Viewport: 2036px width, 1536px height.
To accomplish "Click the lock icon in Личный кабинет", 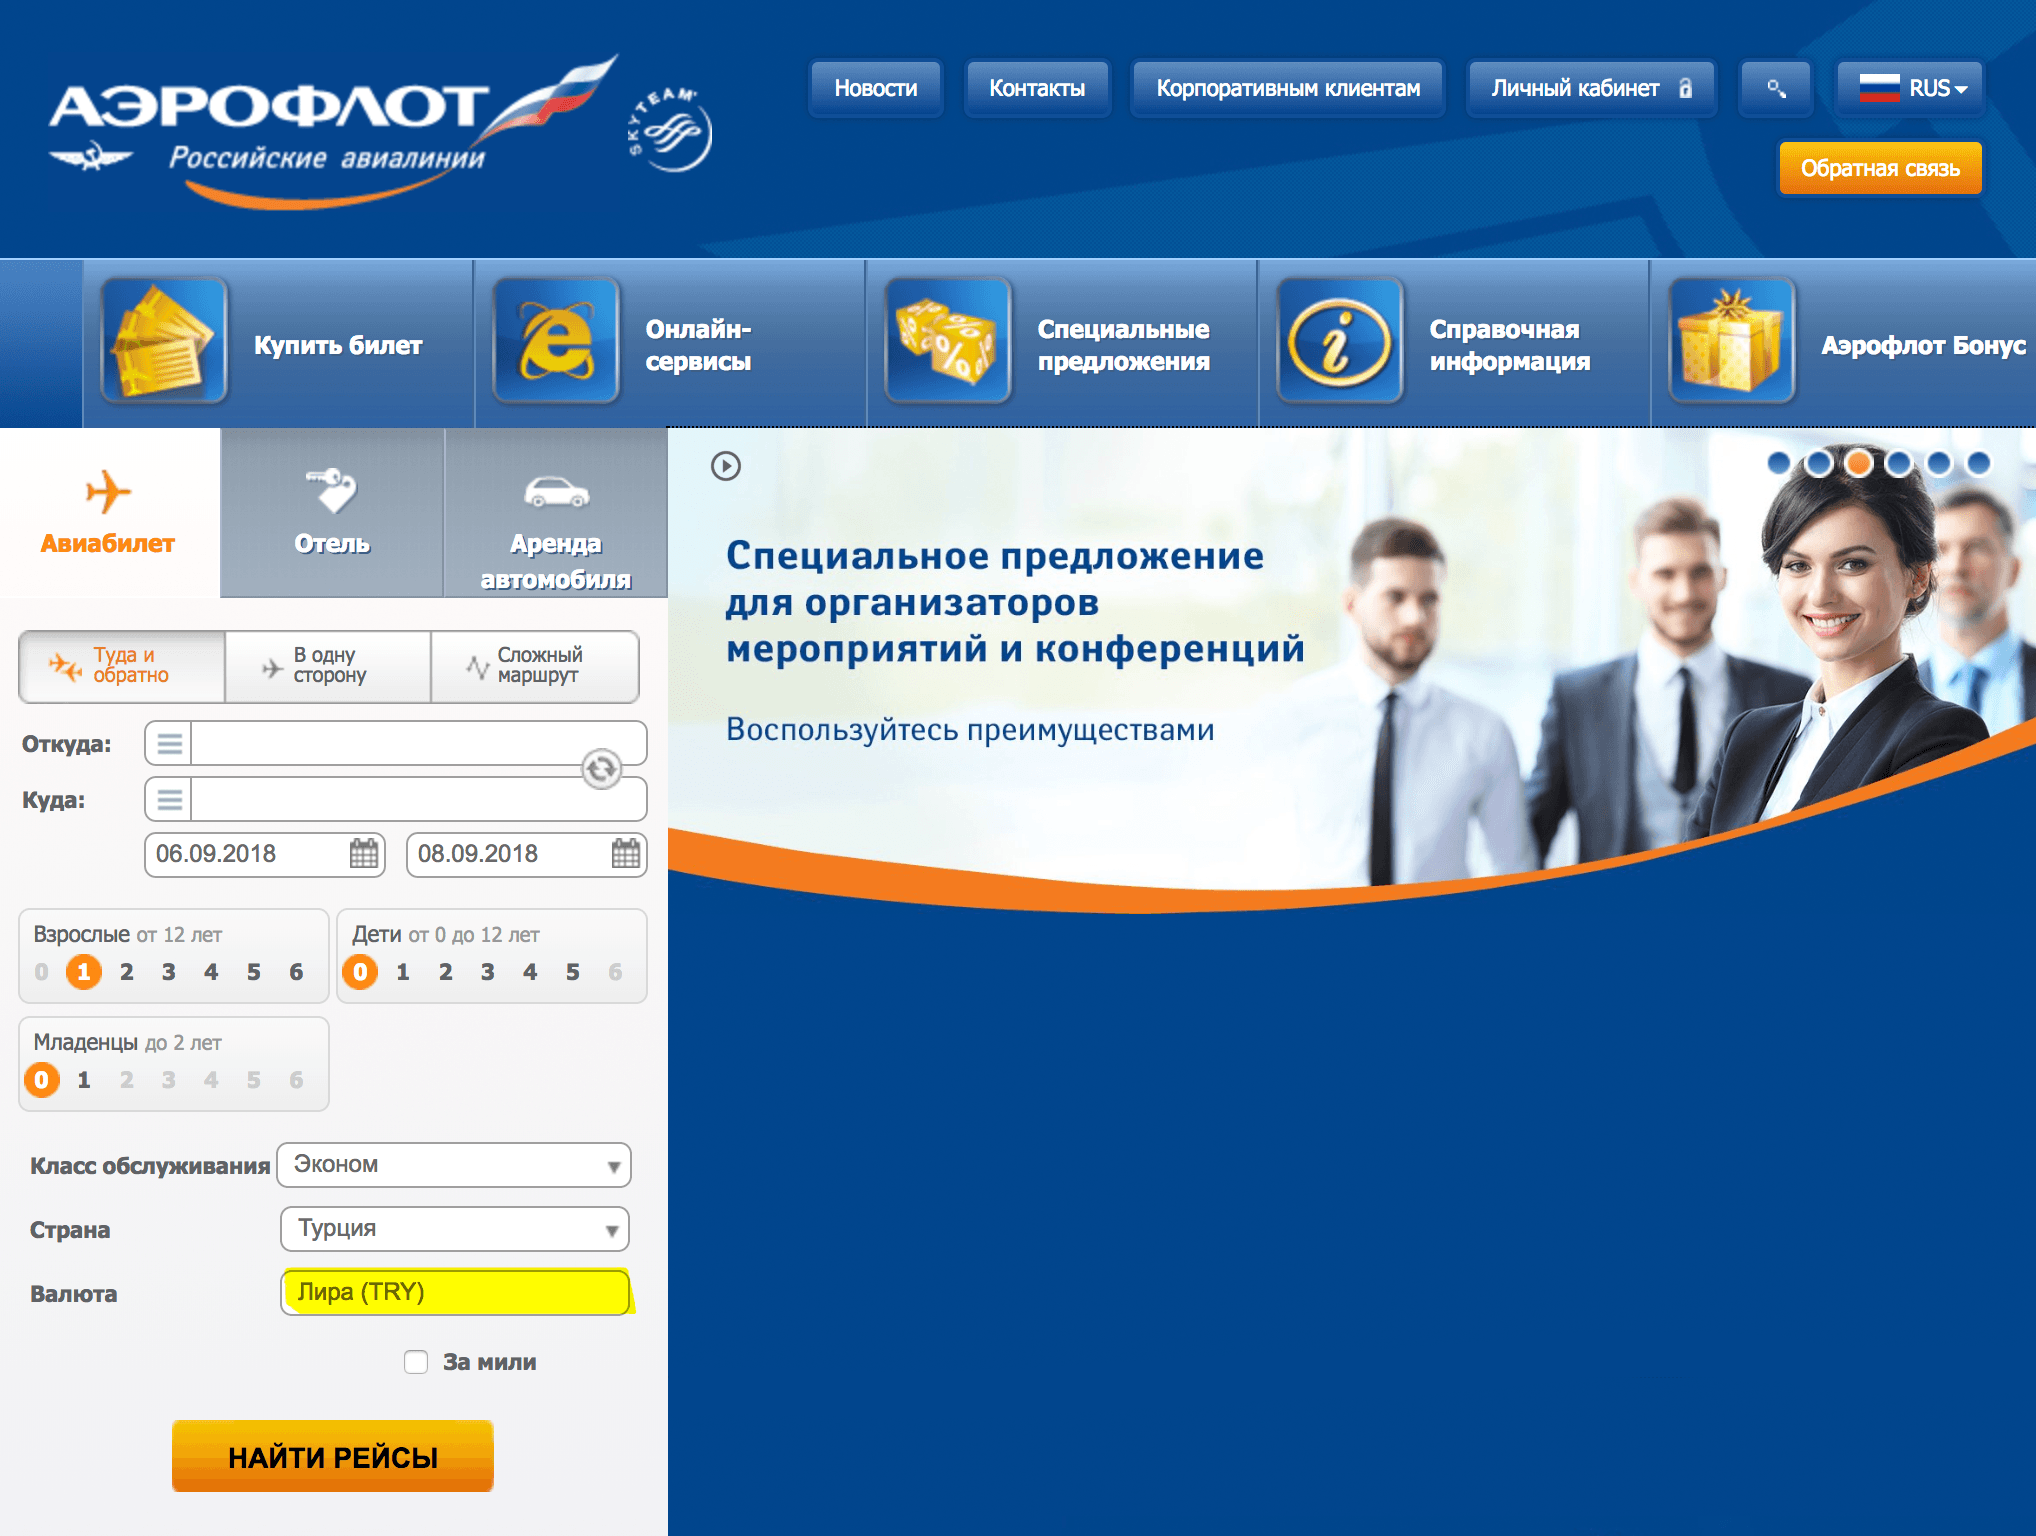I will 1685,88.
